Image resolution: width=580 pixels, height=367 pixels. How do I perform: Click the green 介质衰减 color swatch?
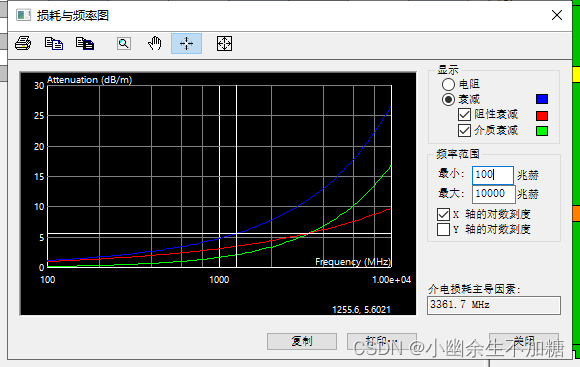(x=542, y=131)
